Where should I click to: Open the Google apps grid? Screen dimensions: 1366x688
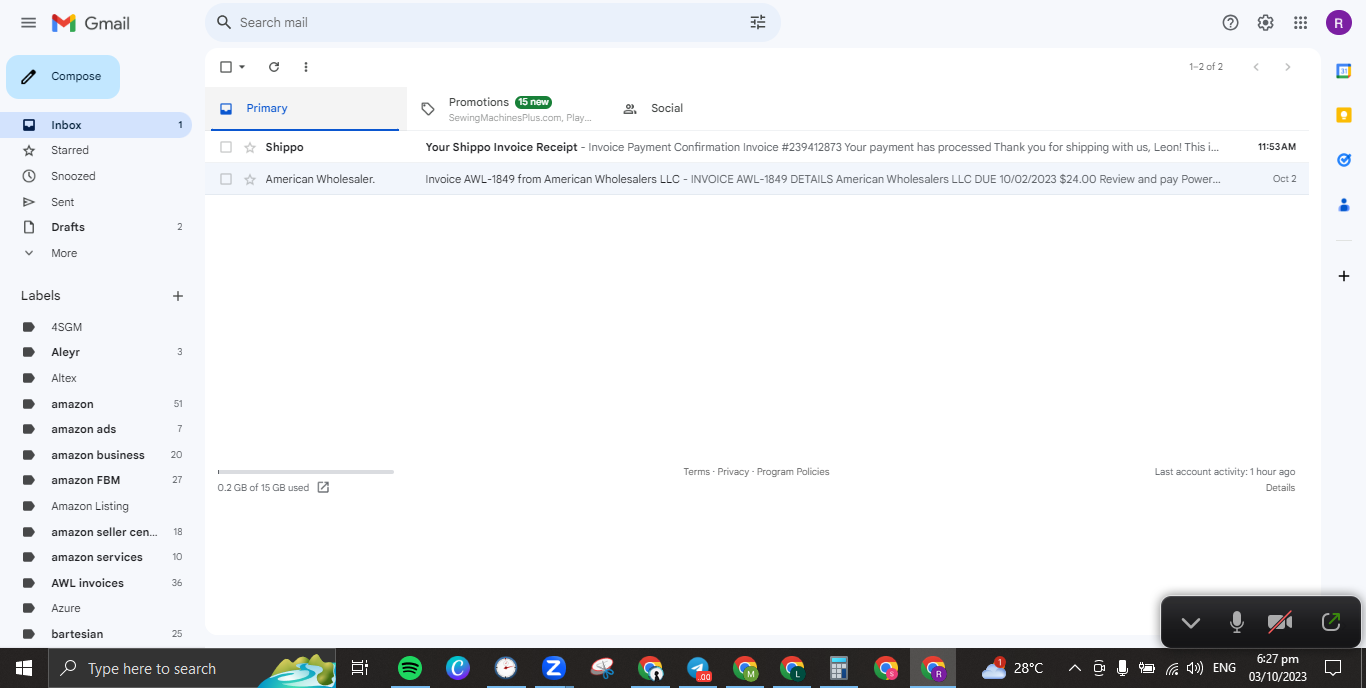(1300, 22)
